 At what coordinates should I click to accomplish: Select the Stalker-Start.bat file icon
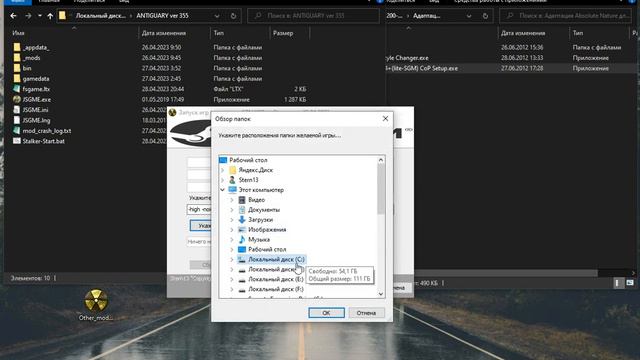point(17,141)
